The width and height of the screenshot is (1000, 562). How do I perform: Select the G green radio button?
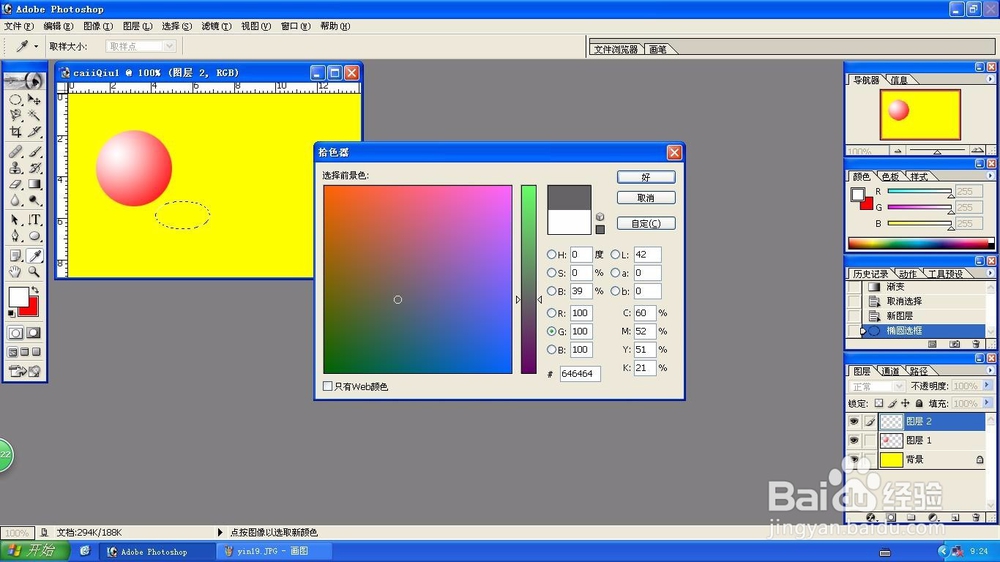coord(552,332)
